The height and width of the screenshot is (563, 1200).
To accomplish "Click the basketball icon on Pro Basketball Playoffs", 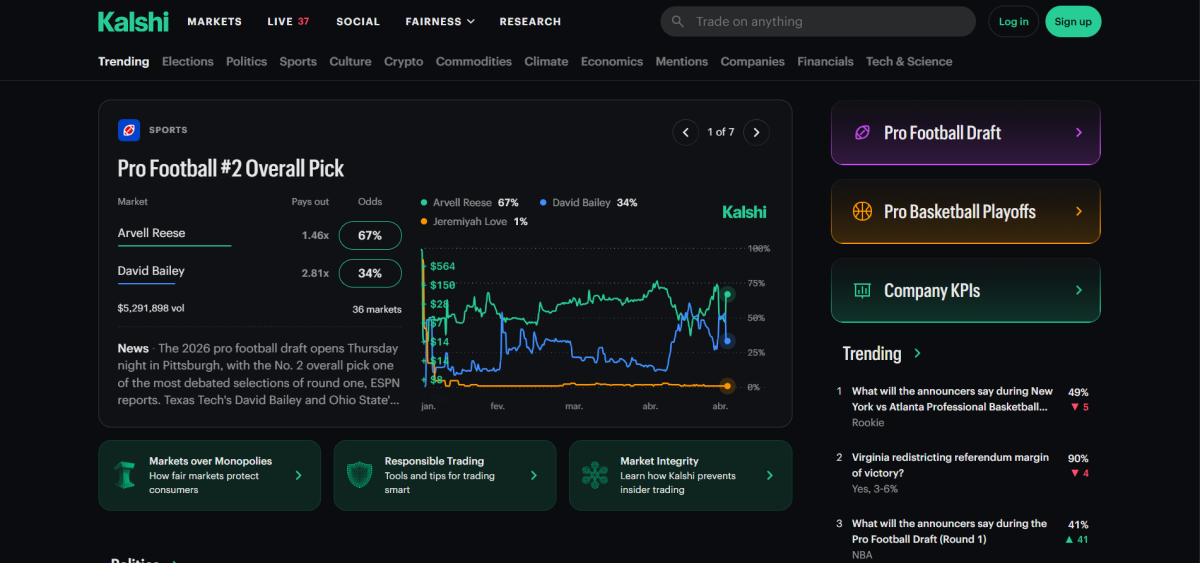I will 861,212.
